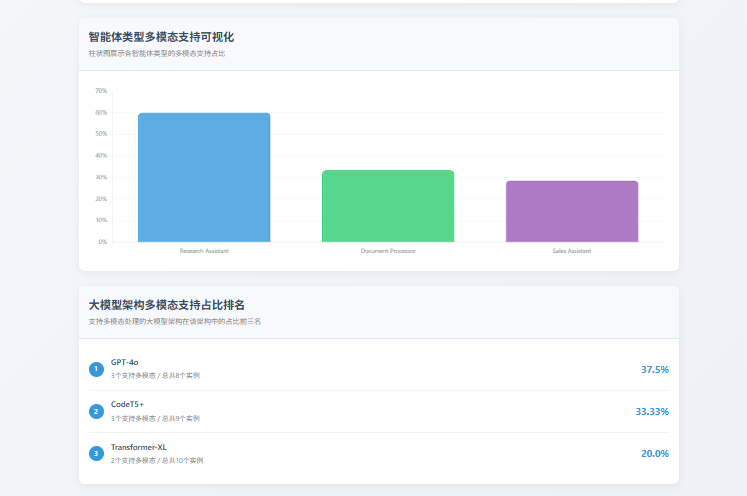Screen dimensions: 747x496
Task: Click the rank 1 badge beside GPT-4o
Action: (x=96, y=369)
